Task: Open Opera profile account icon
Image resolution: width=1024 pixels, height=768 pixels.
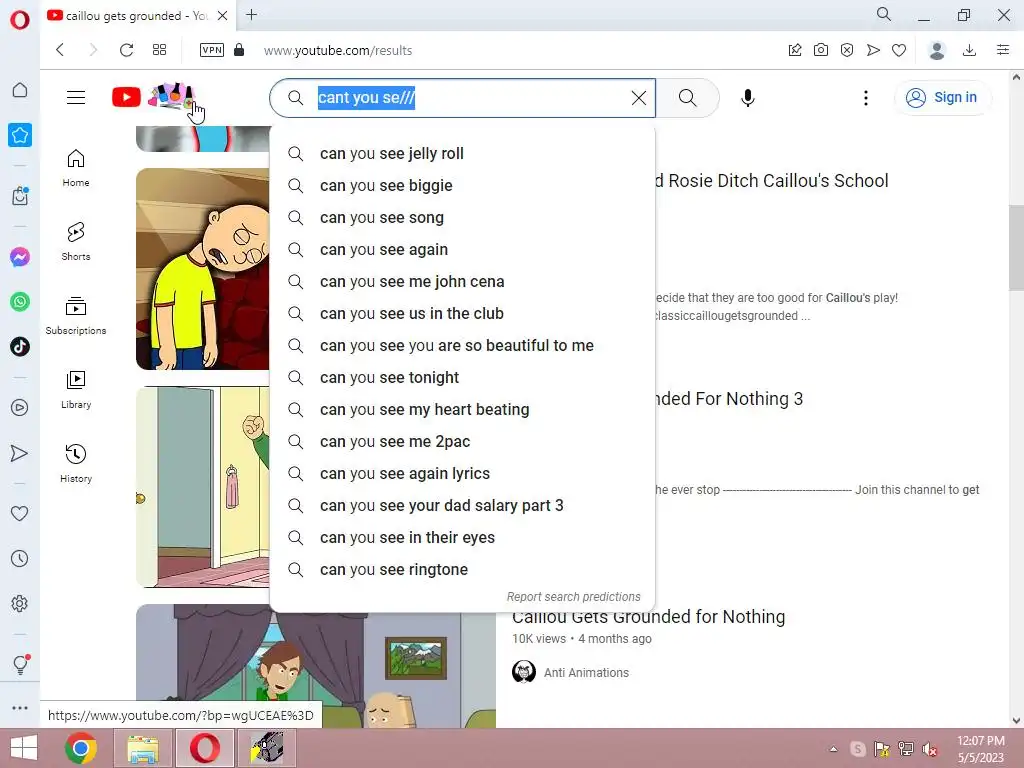Action: pyautogui.click(x=937, y=50)
